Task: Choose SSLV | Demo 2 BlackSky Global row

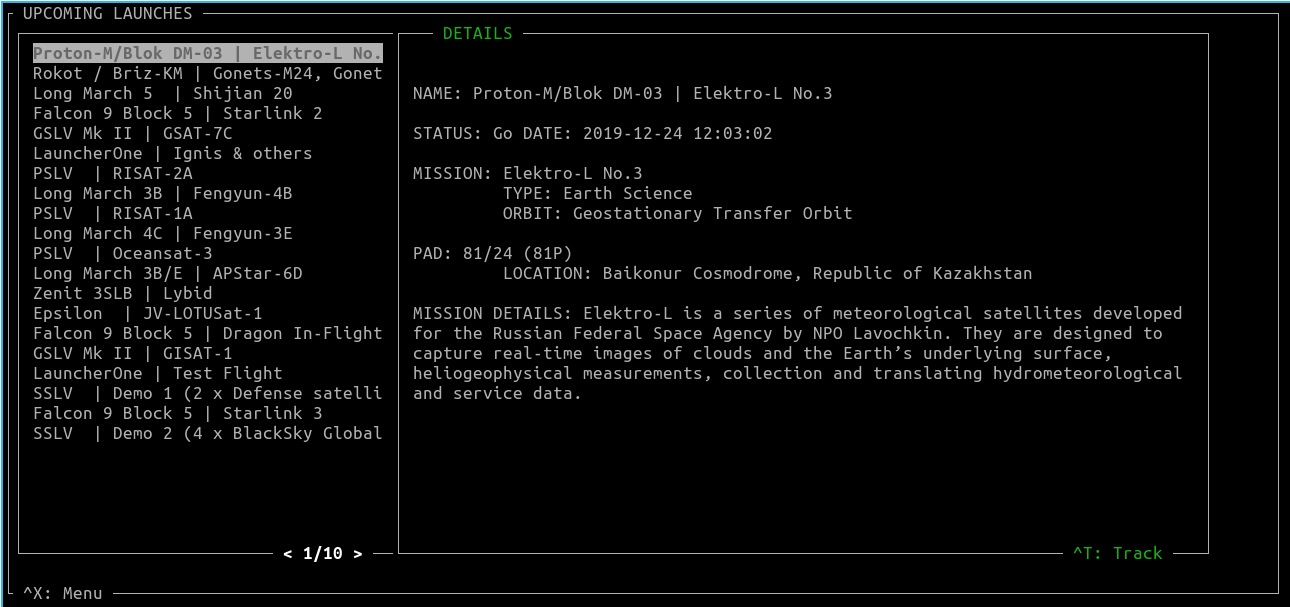Action: (208, 433)
